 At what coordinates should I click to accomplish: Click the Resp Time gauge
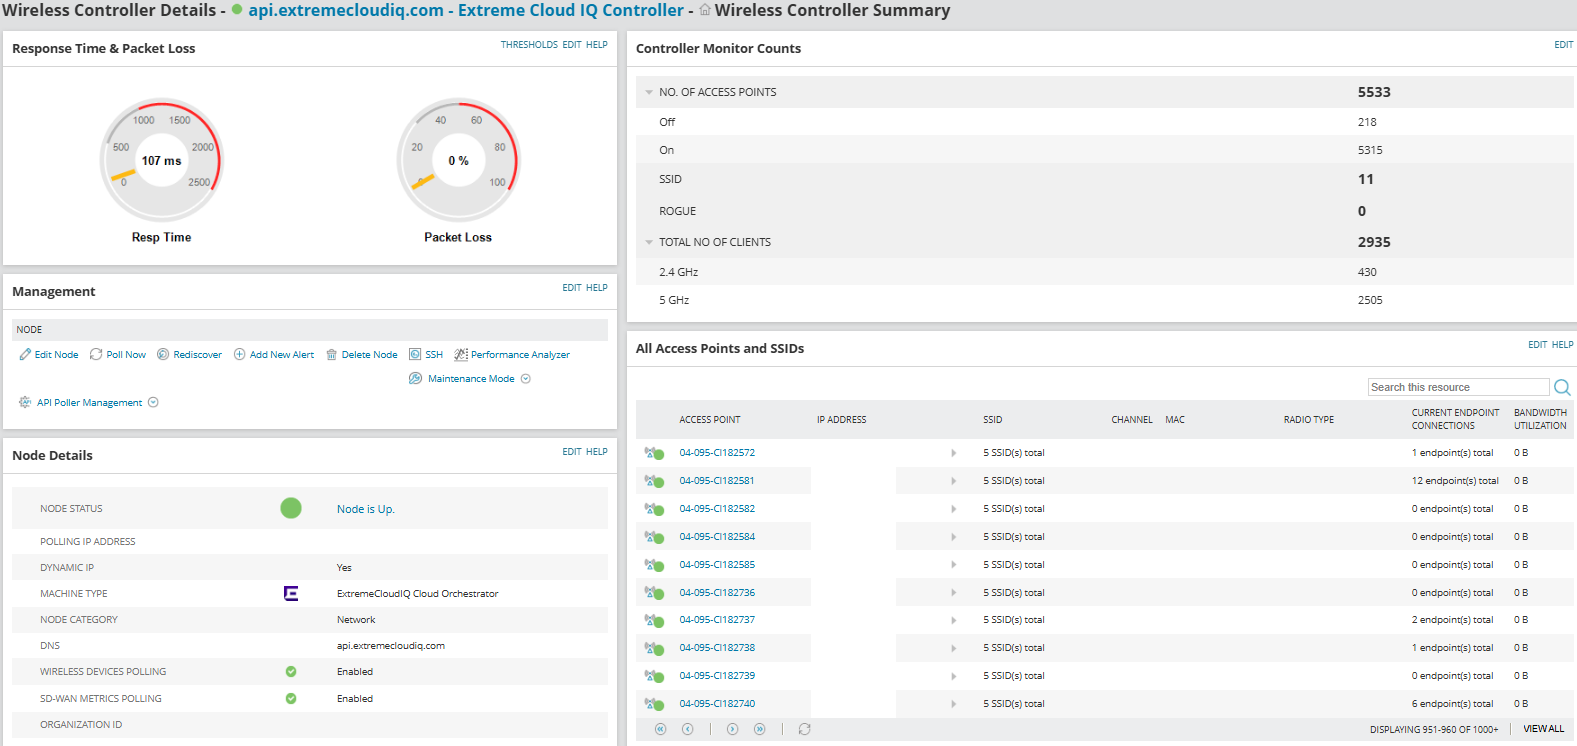pyautogui.click(x=162, y=160)
